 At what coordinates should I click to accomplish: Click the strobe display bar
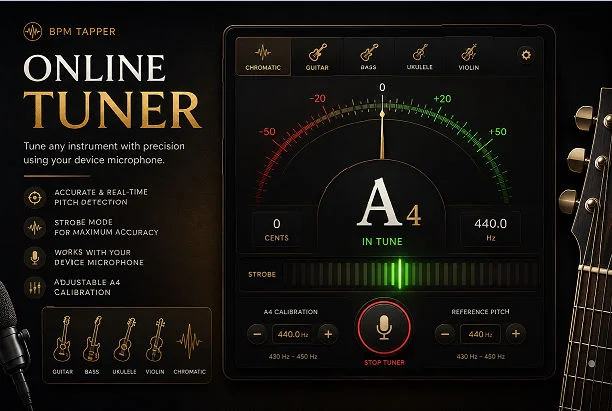410,274
